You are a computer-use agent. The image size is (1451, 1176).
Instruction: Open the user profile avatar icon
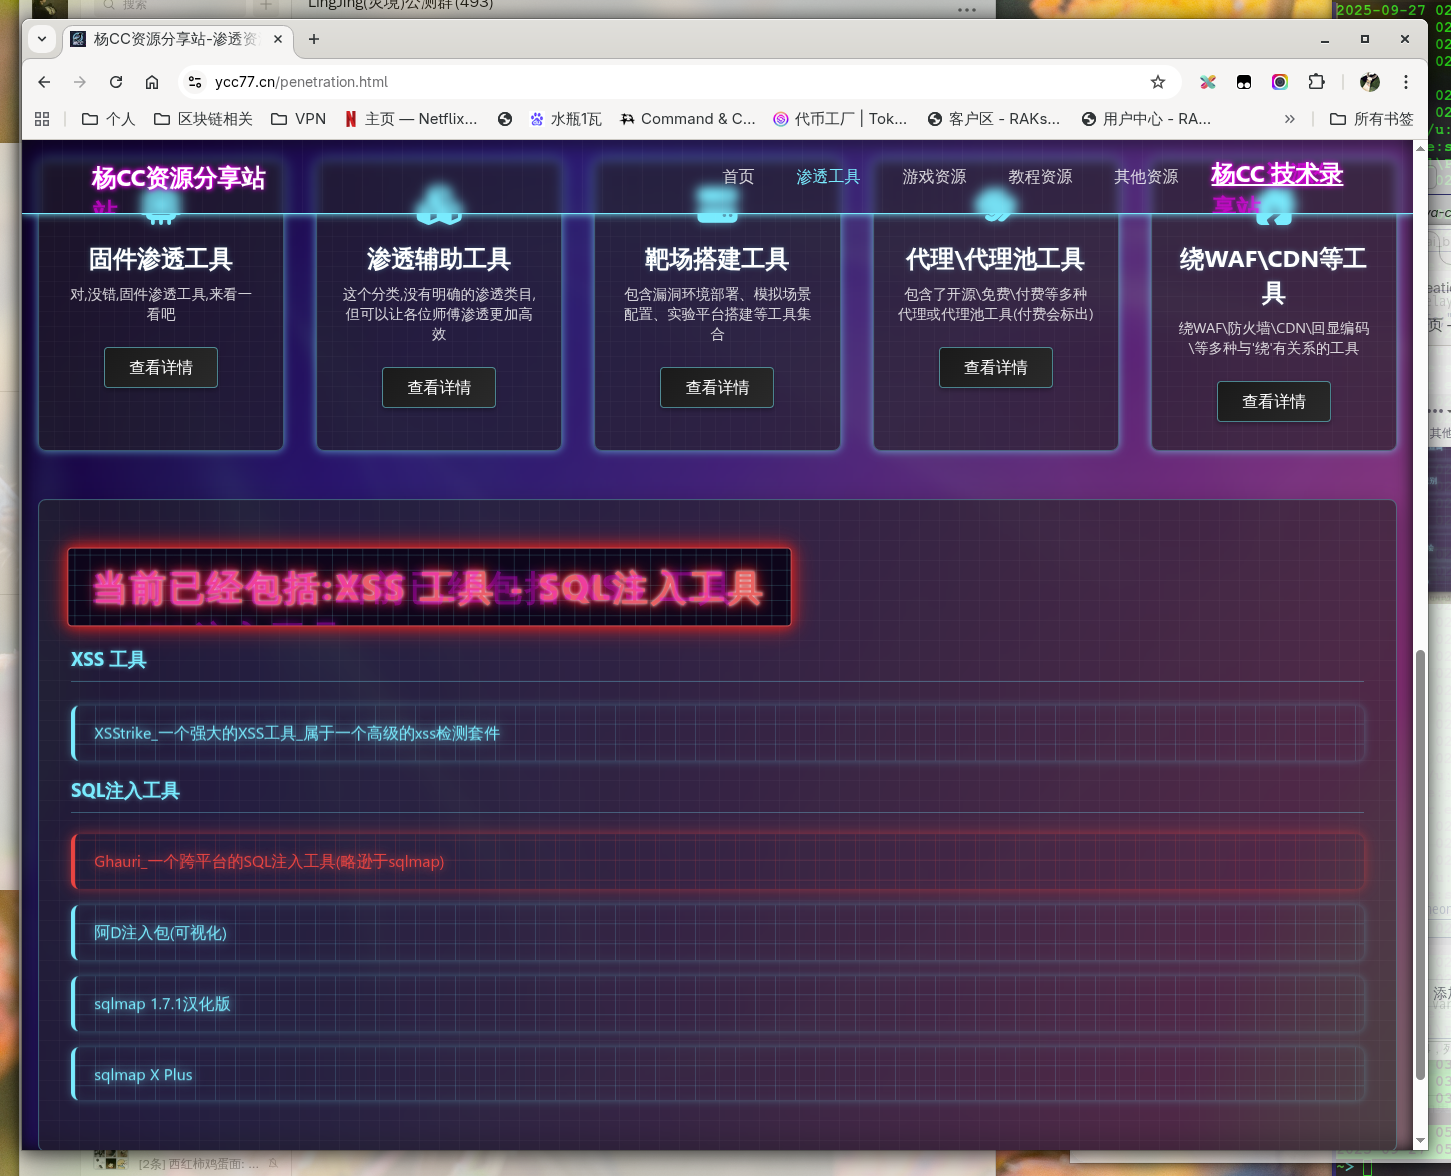1370,82
